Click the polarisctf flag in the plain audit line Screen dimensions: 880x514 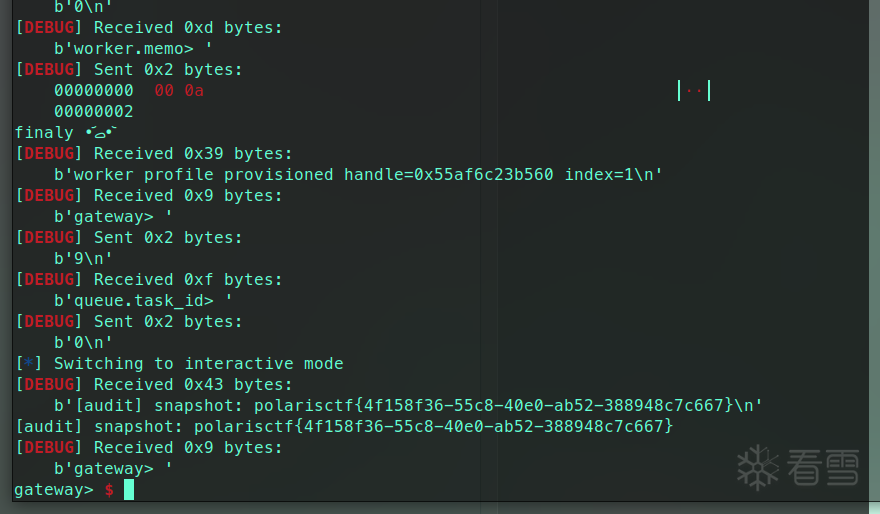433,426
